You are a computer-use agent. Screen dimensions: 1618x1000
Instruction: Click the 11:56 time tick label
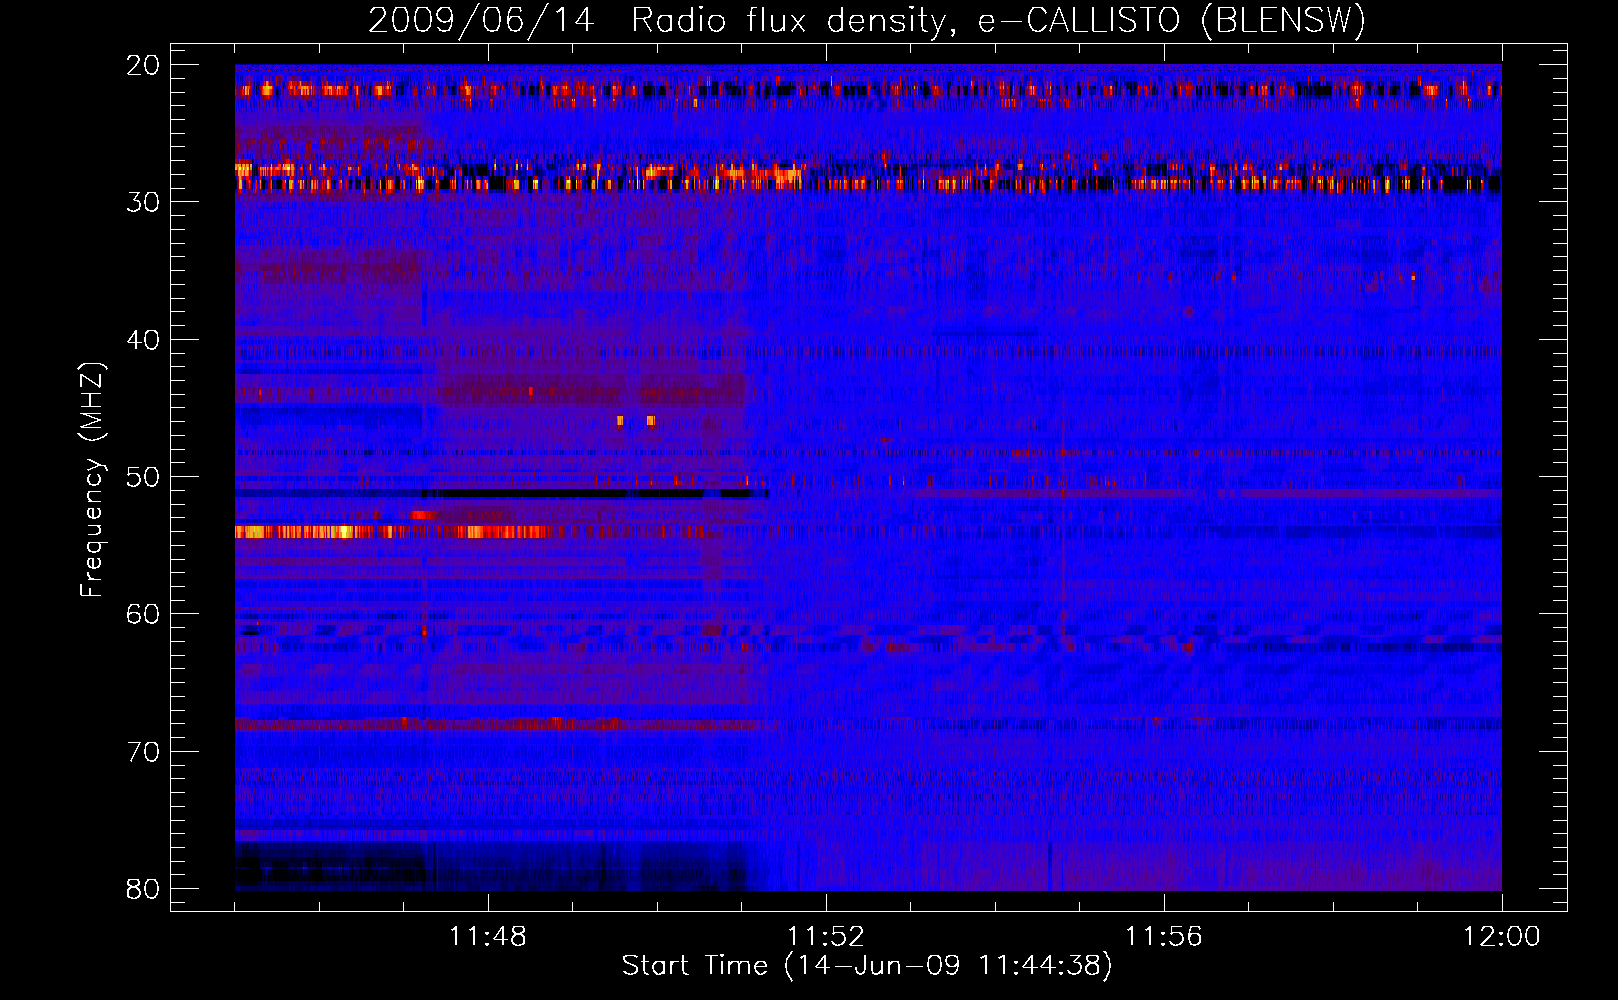[1164, 937]
